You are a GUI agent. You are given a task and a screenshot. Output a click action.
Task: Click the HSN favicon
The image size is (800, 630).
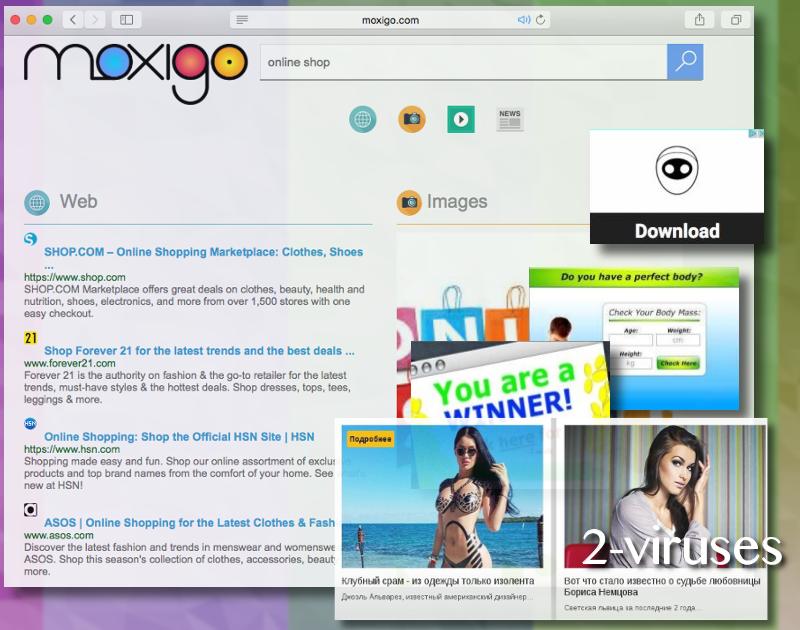[x=31, y=423]
